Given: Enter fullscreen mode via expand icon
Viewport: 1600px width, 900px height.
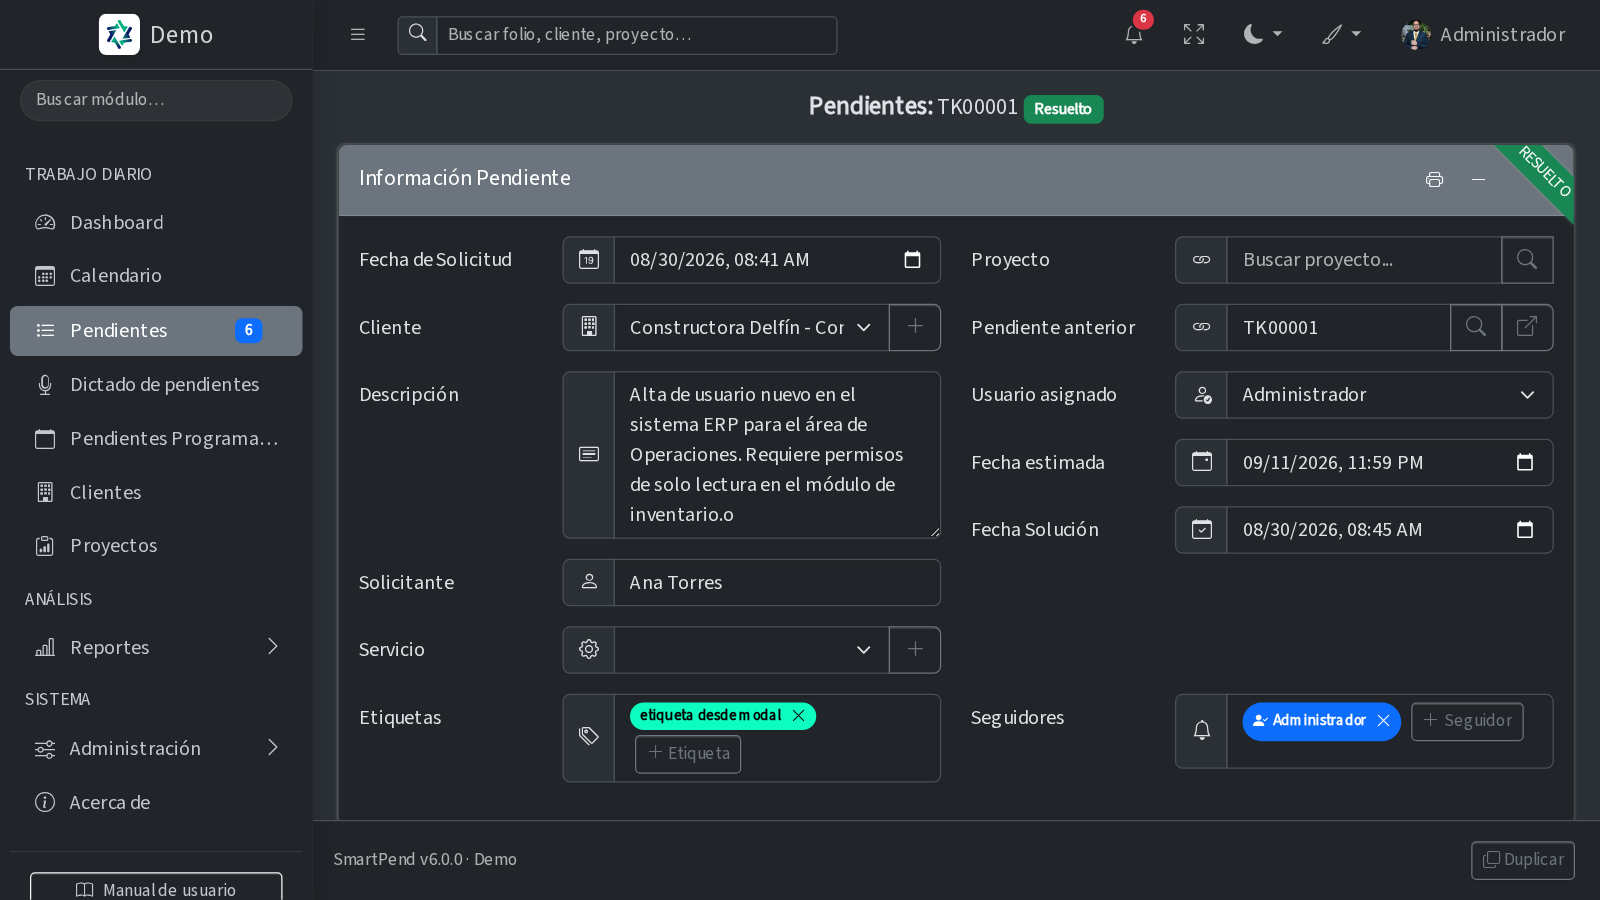Looking at the screenshot, I should (x=1194, y=34).
